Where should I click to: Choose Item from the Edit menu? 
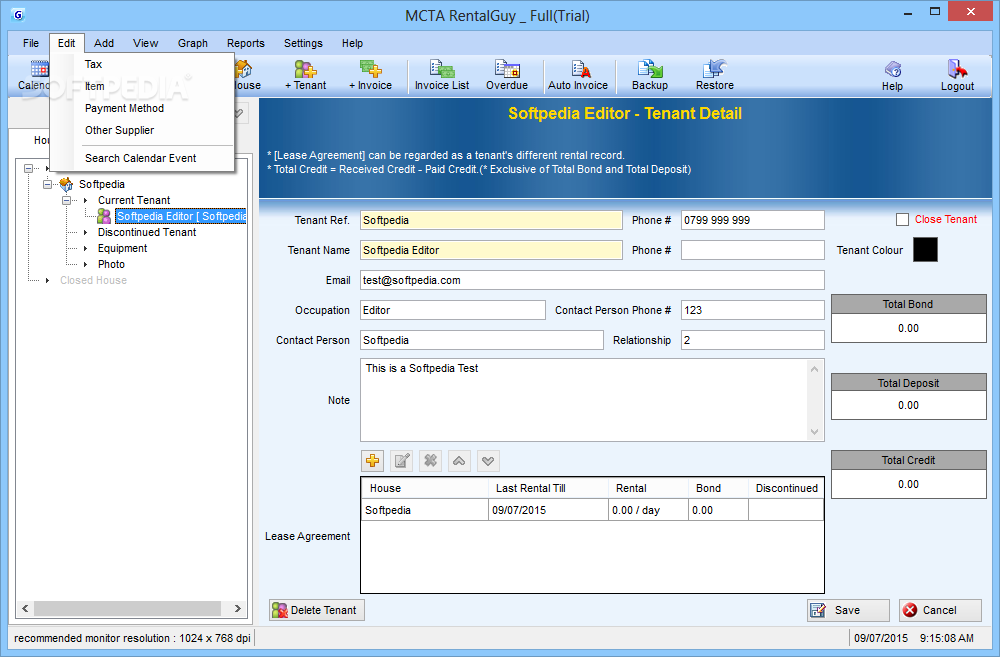pyautogui.click(x=142, y=86)
